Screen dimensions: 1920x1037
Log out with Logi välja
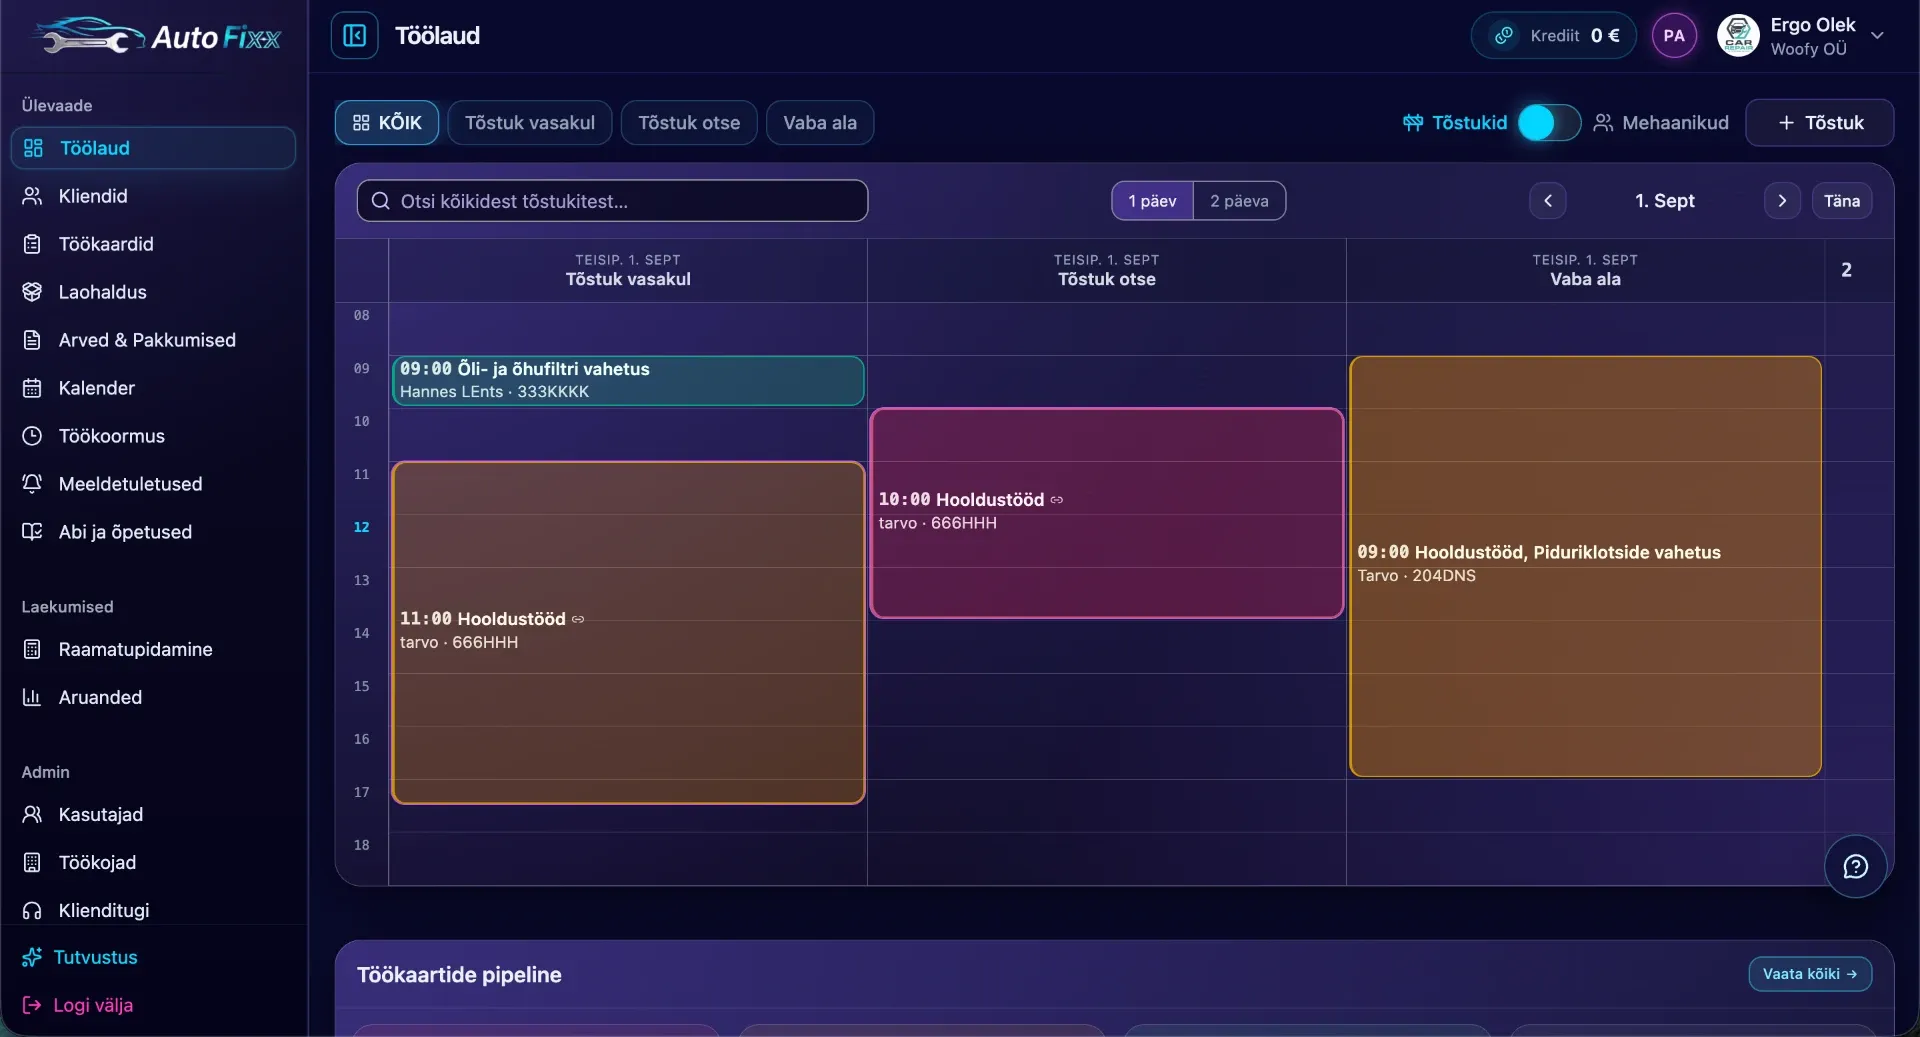click(x=78, y=1005)
